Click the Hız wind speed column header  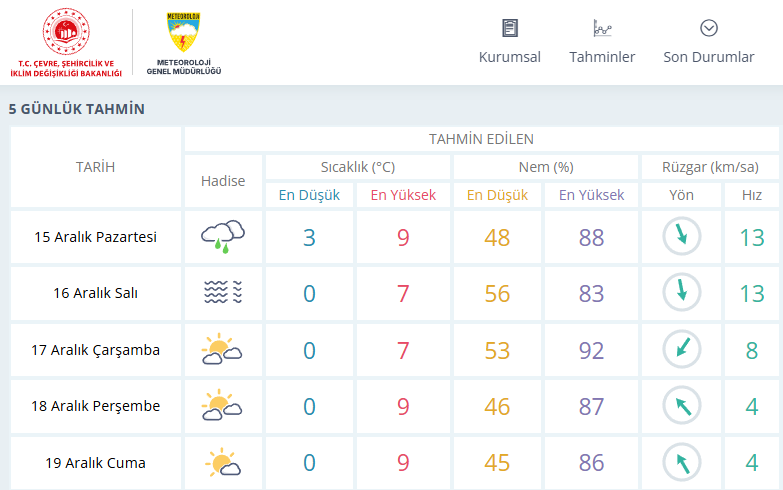click(x=752, y=195)
